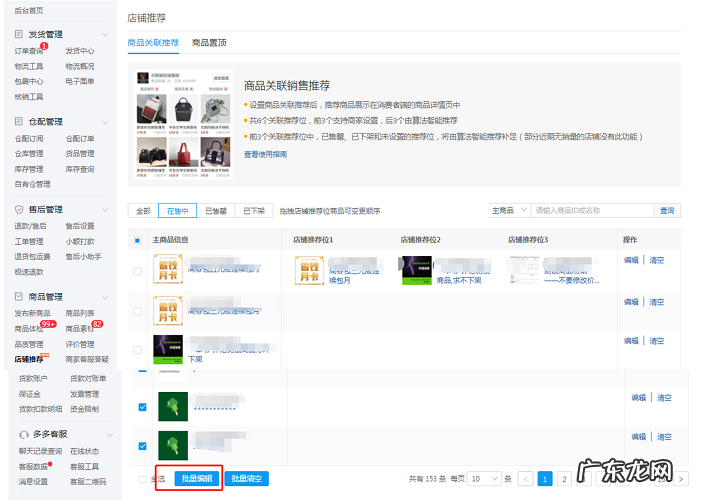The height and width of the screenshot is (500, 711).
Task: Switch to the 商品置顶 tab
Action: pos(209,43)
